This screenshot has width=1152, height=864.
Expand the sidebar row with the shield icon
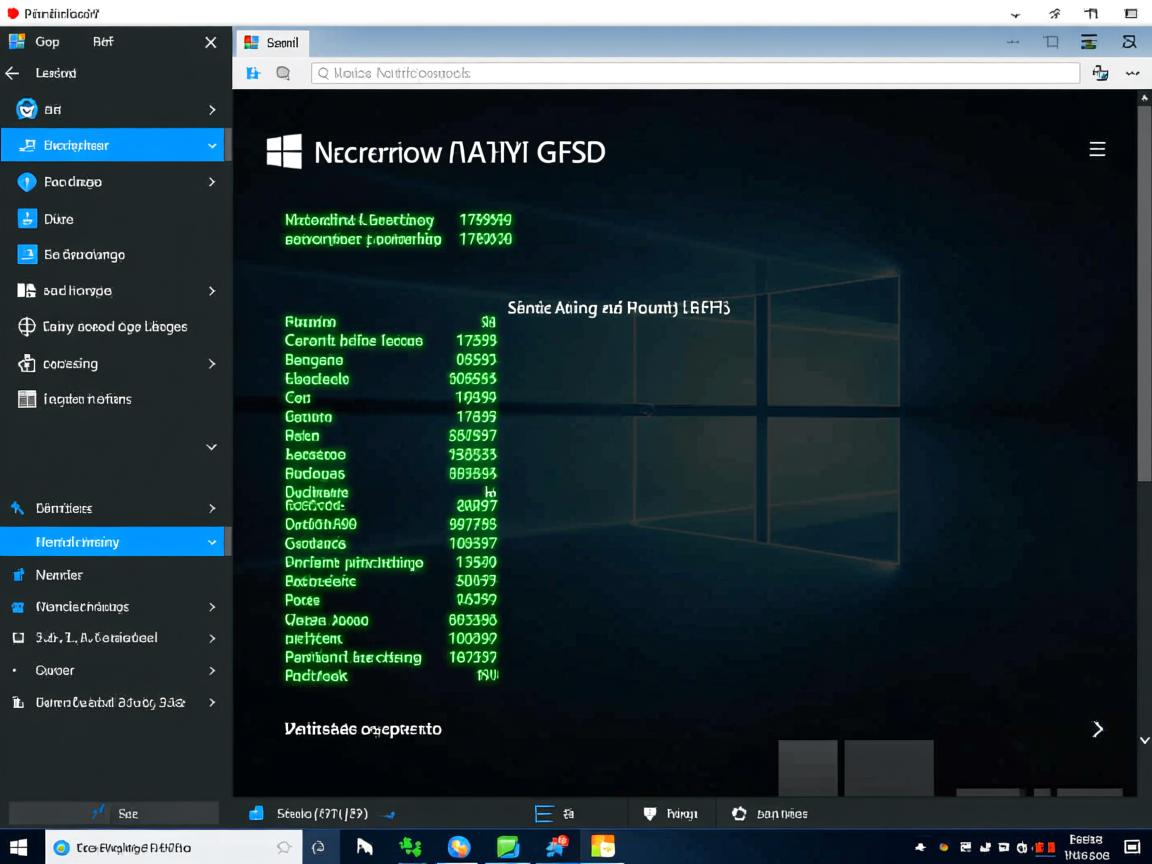(x=212, y=109)
